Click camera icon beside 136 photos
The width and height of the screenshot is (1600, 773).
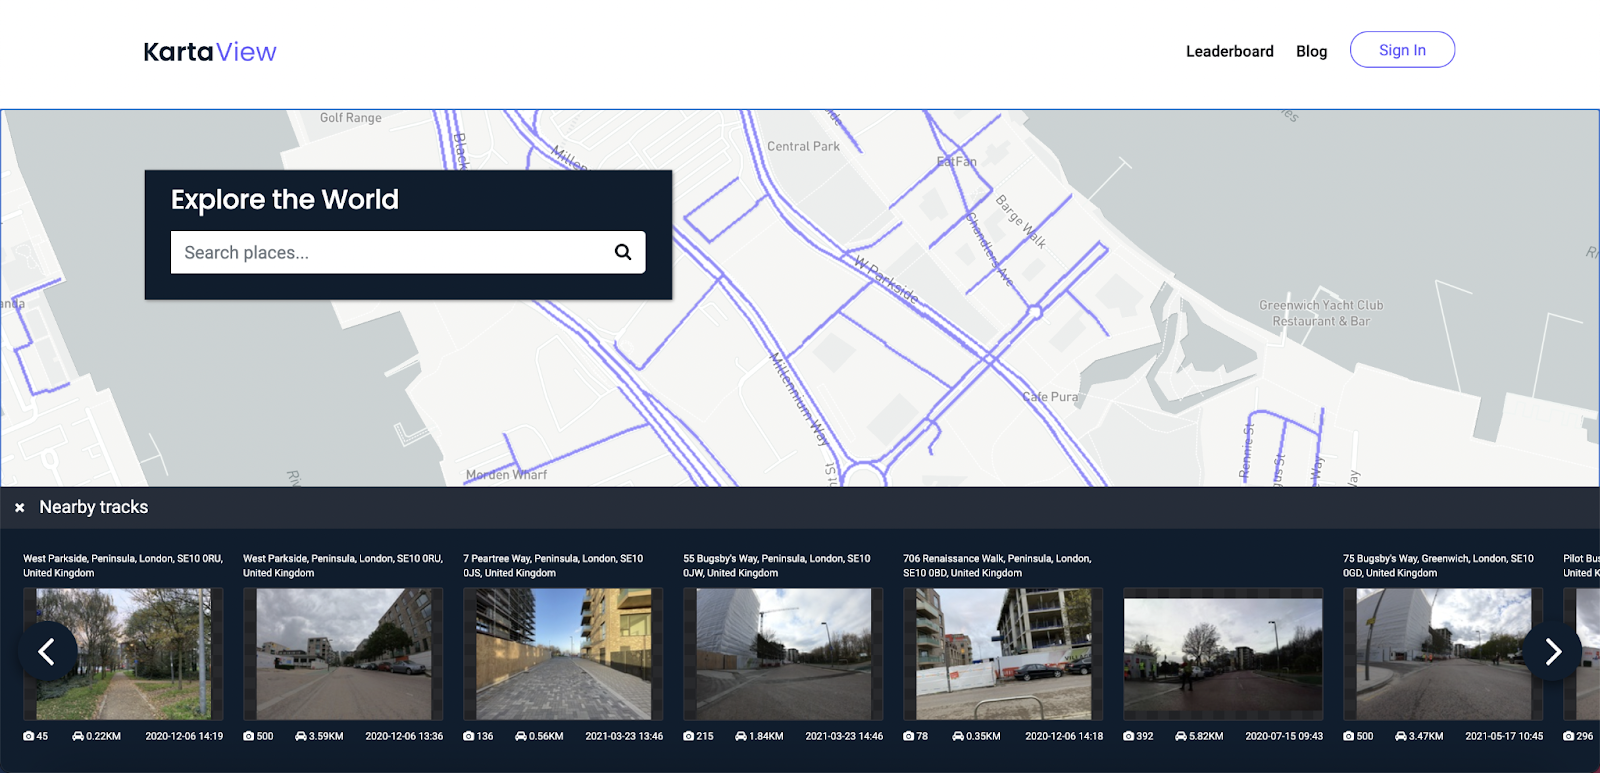click(469, 736)
